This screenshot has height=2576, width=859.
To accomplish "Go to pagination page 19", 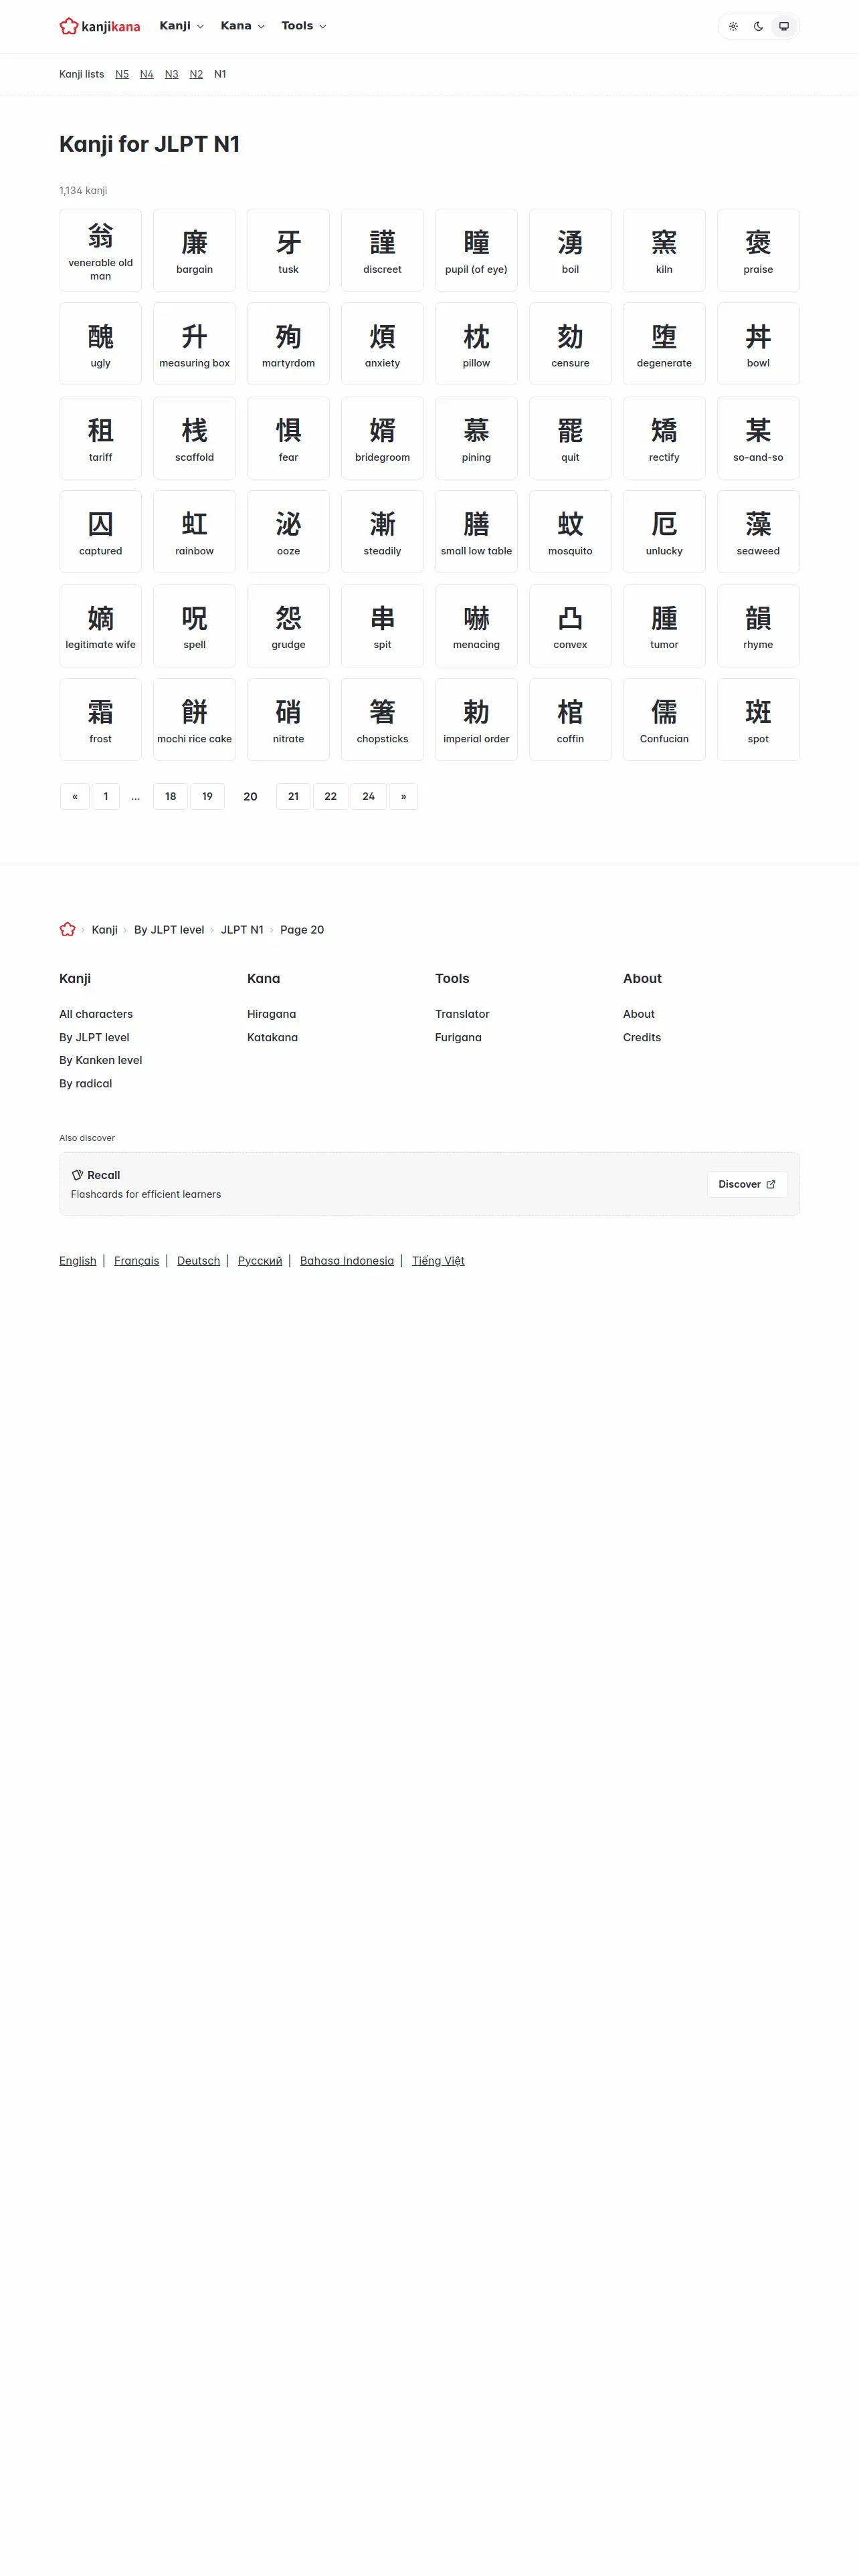I will pos(207,797).
